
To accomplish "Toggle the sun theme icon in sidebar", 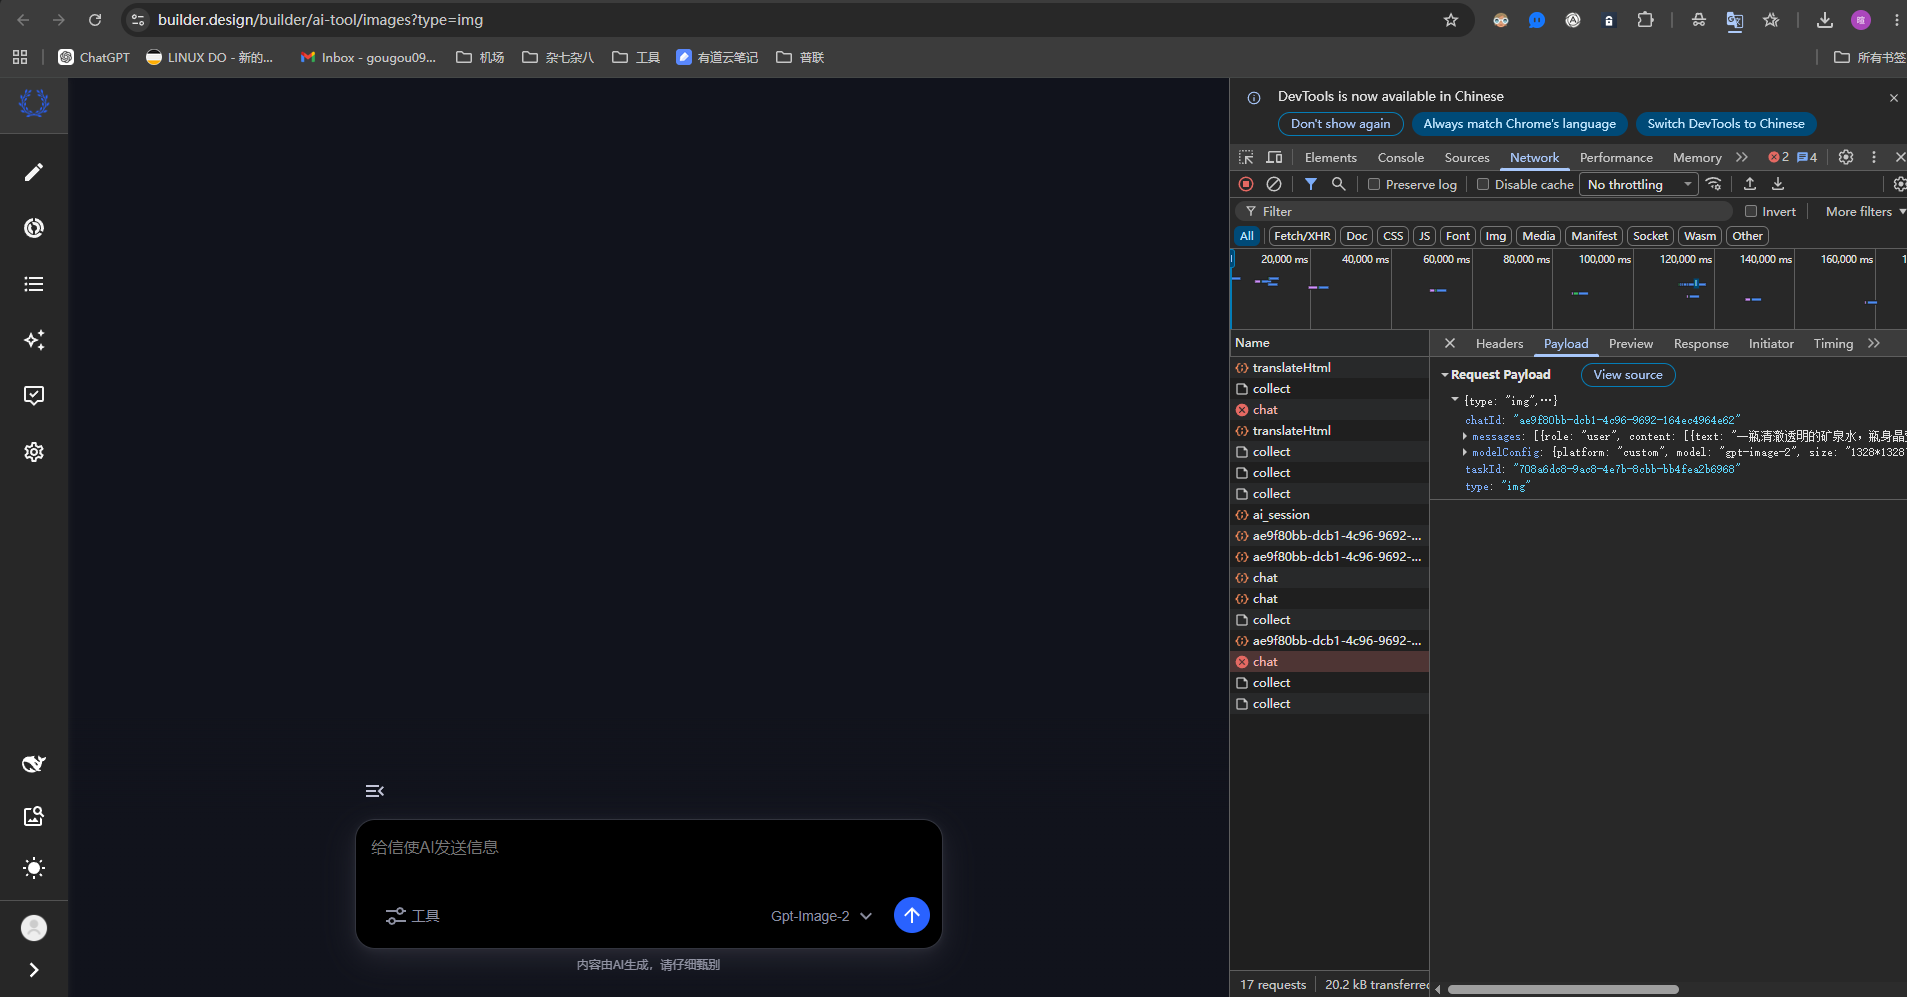I will coord(34,868).
